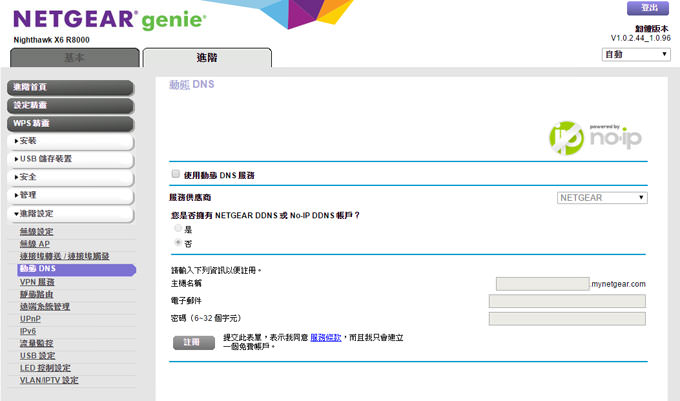The image size is (680, 401).
Task: Open the 無線 AP link
Action: [35, 244]
